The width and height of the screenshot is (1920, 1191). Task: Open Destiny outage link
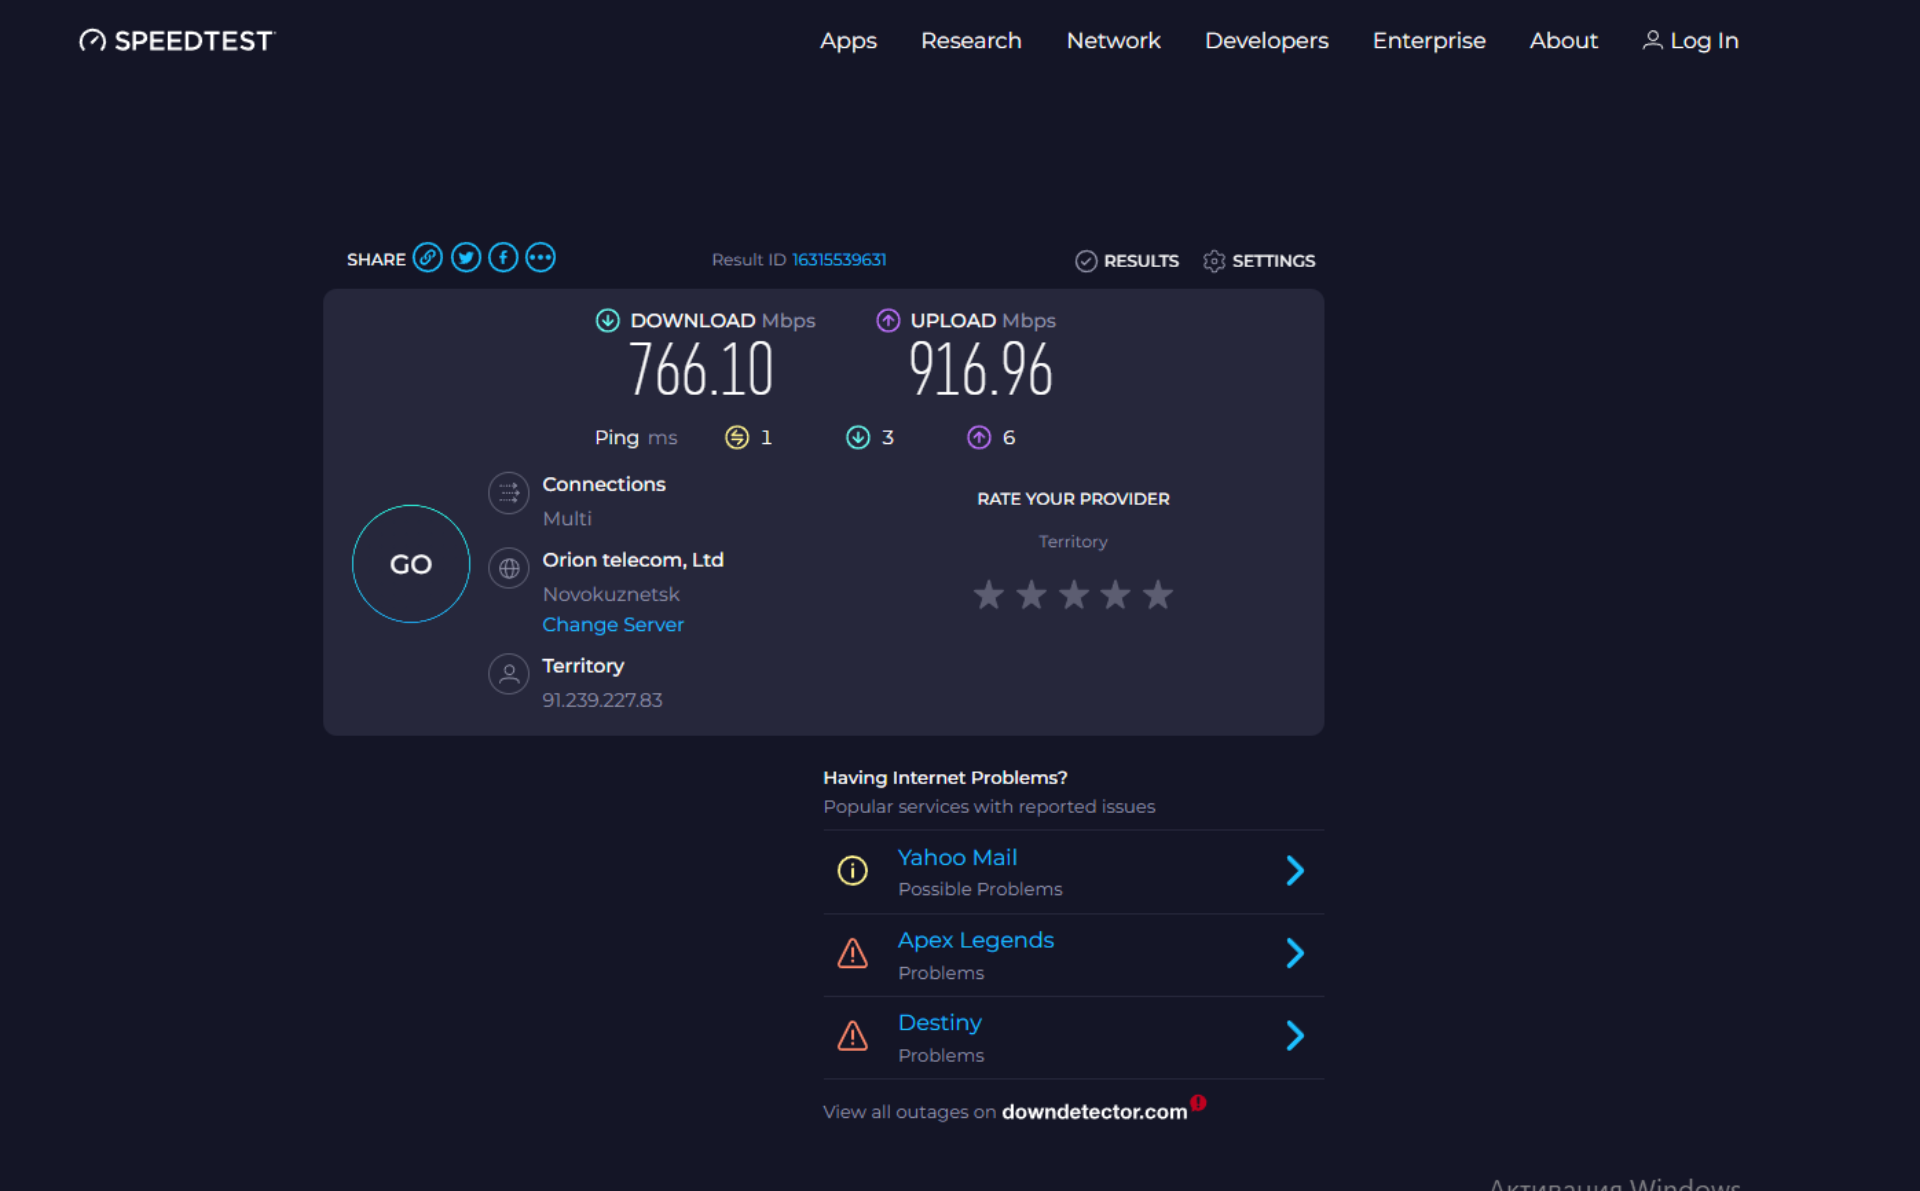940,1023
